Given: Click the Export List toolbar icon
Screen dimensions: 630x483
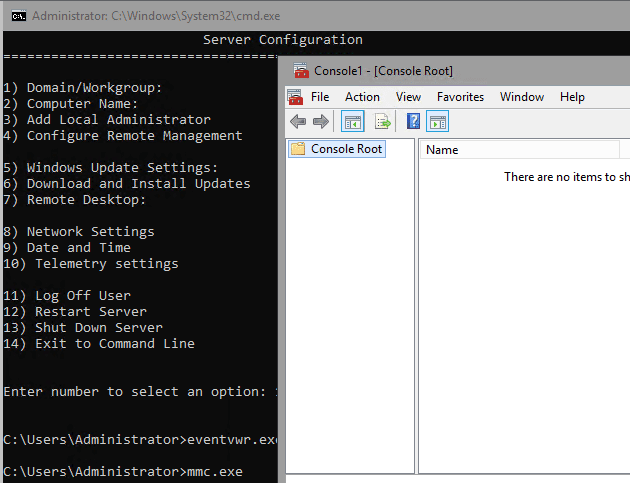Looking at the screenshot, I should [x=382, y=122].
